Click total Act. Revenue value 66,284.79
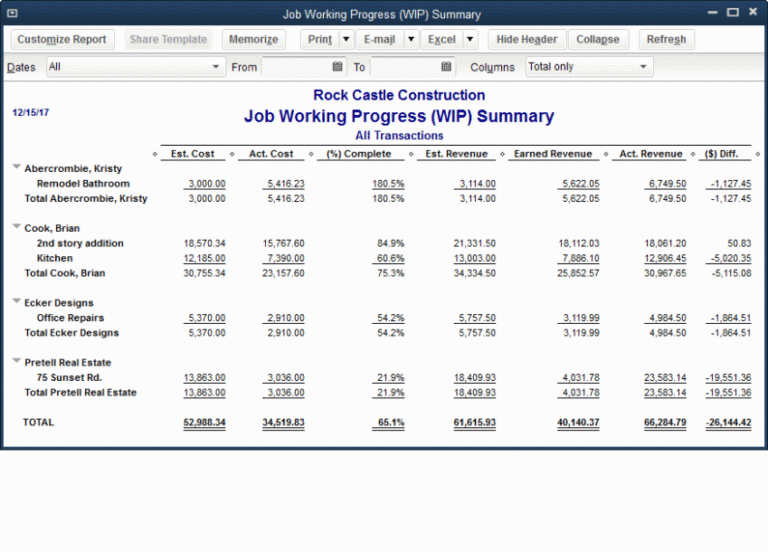The height and width of the screenshot is (552, 768). [665, 422]
